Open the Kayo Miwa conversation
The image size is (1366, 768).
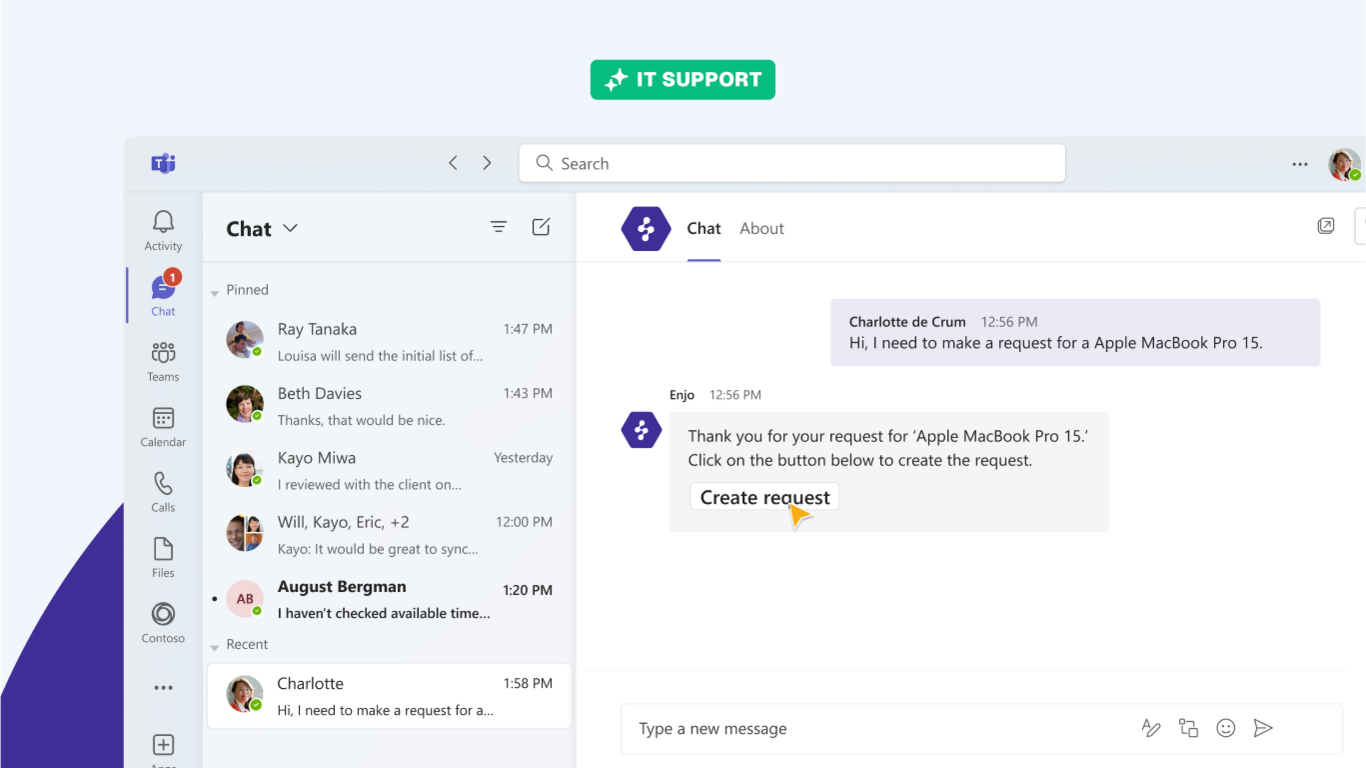tap(390, 470)
